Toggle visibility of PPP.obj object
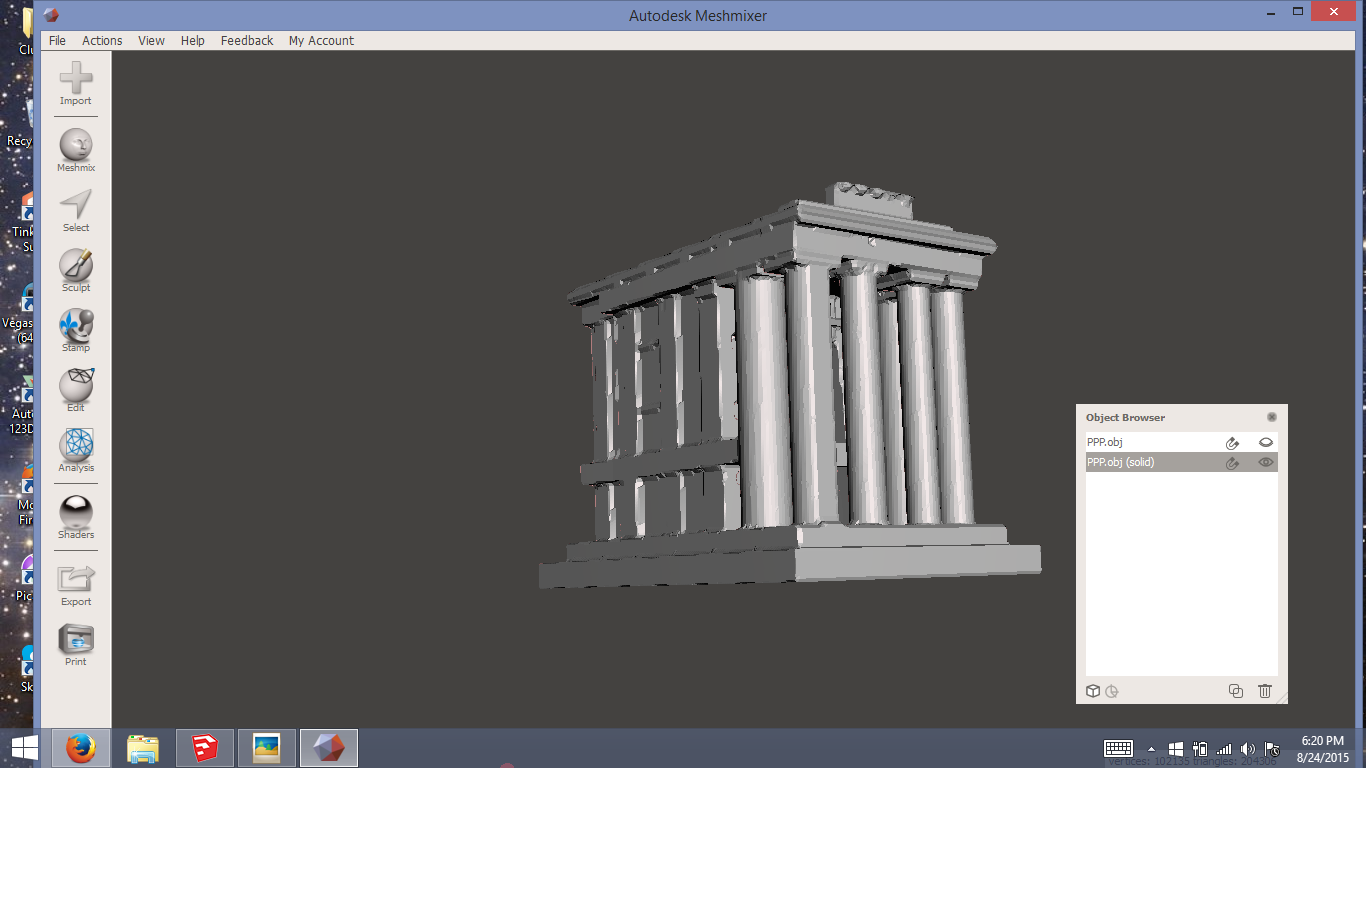 1265,442
